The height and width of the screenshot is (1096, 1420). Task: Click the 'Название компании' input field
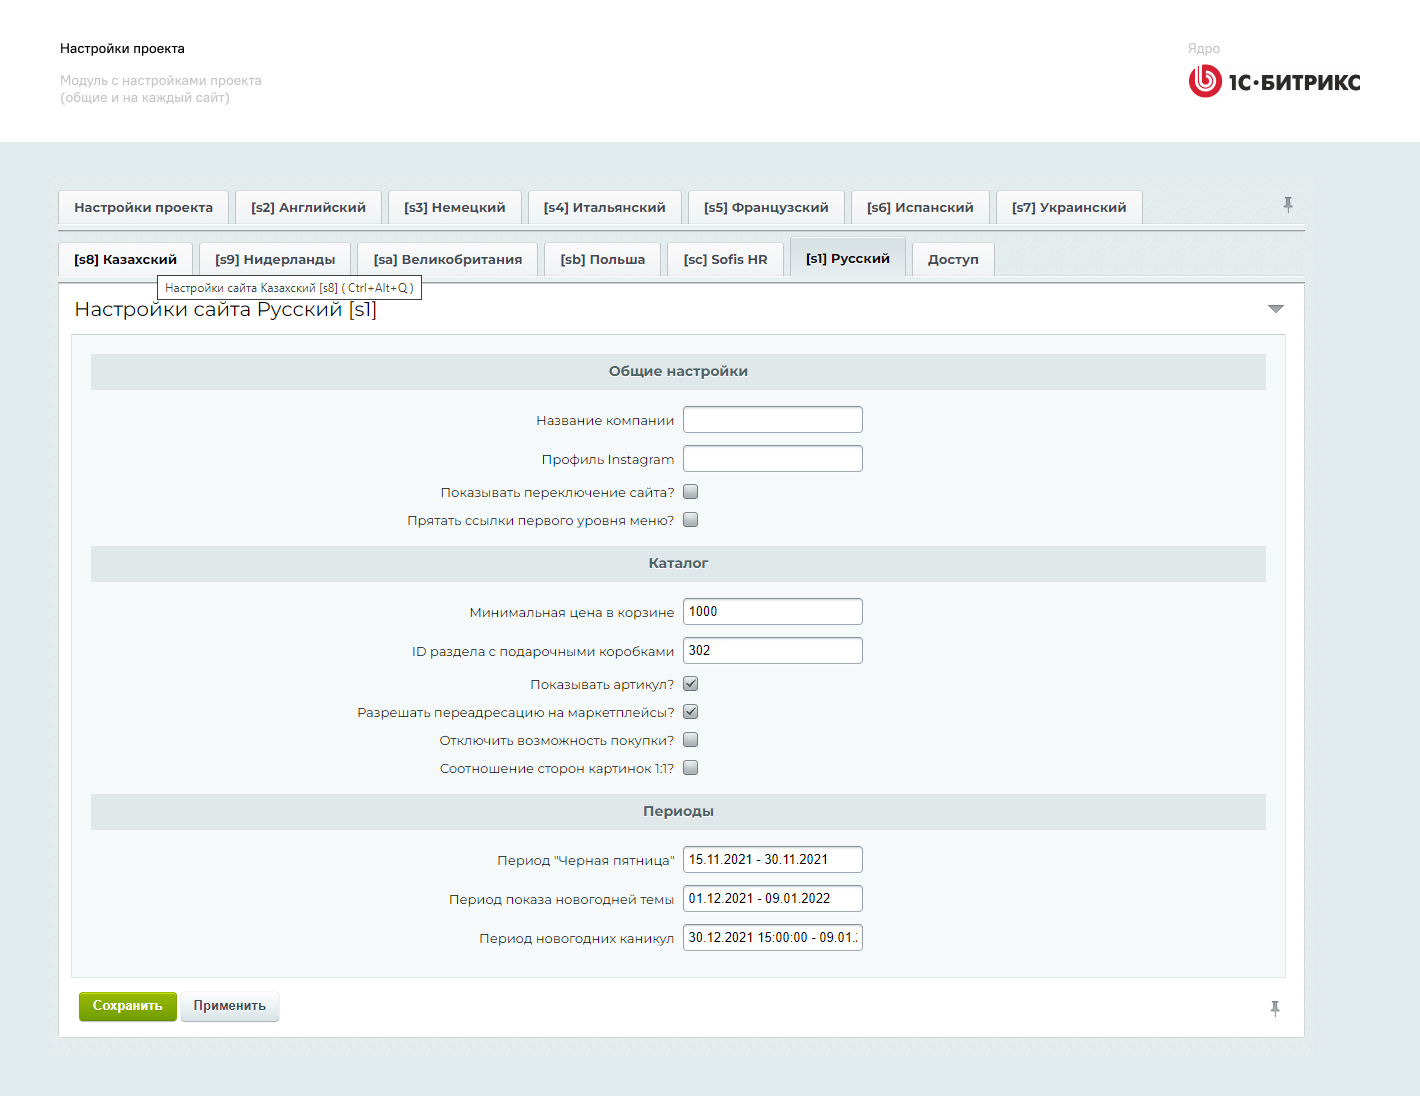pyautogui.click(x=772, y=420)
